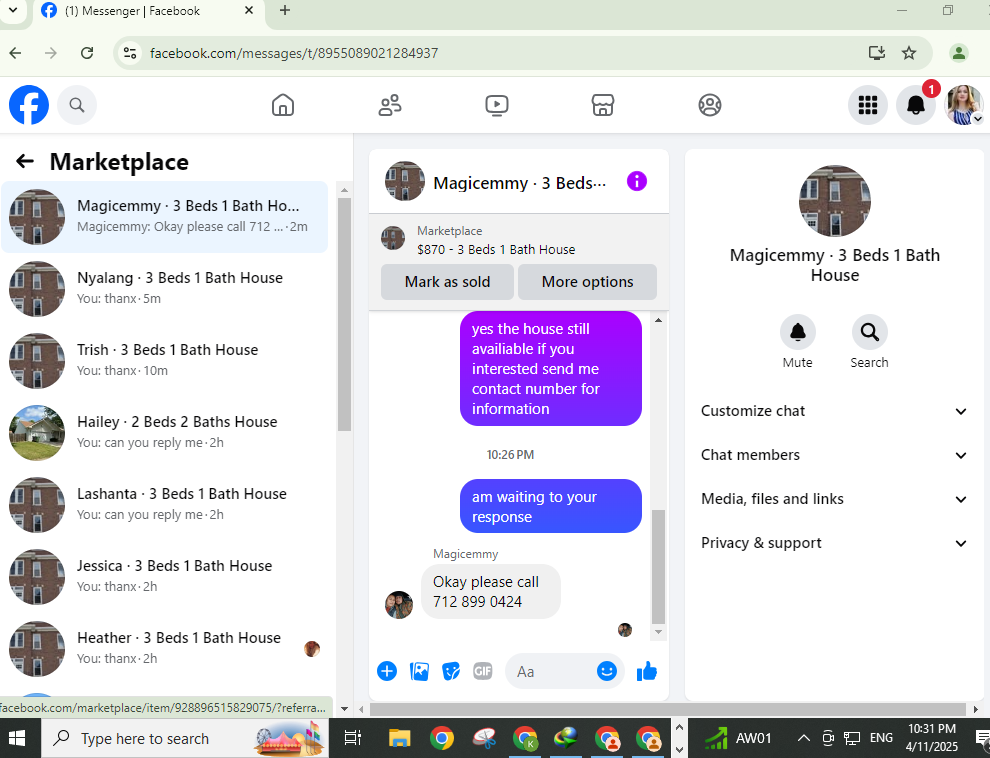This screenshot has height=758, width=990.
Task: Open Nyalang 3 Beds 1 Bath House chat
Action: [164, 288]
